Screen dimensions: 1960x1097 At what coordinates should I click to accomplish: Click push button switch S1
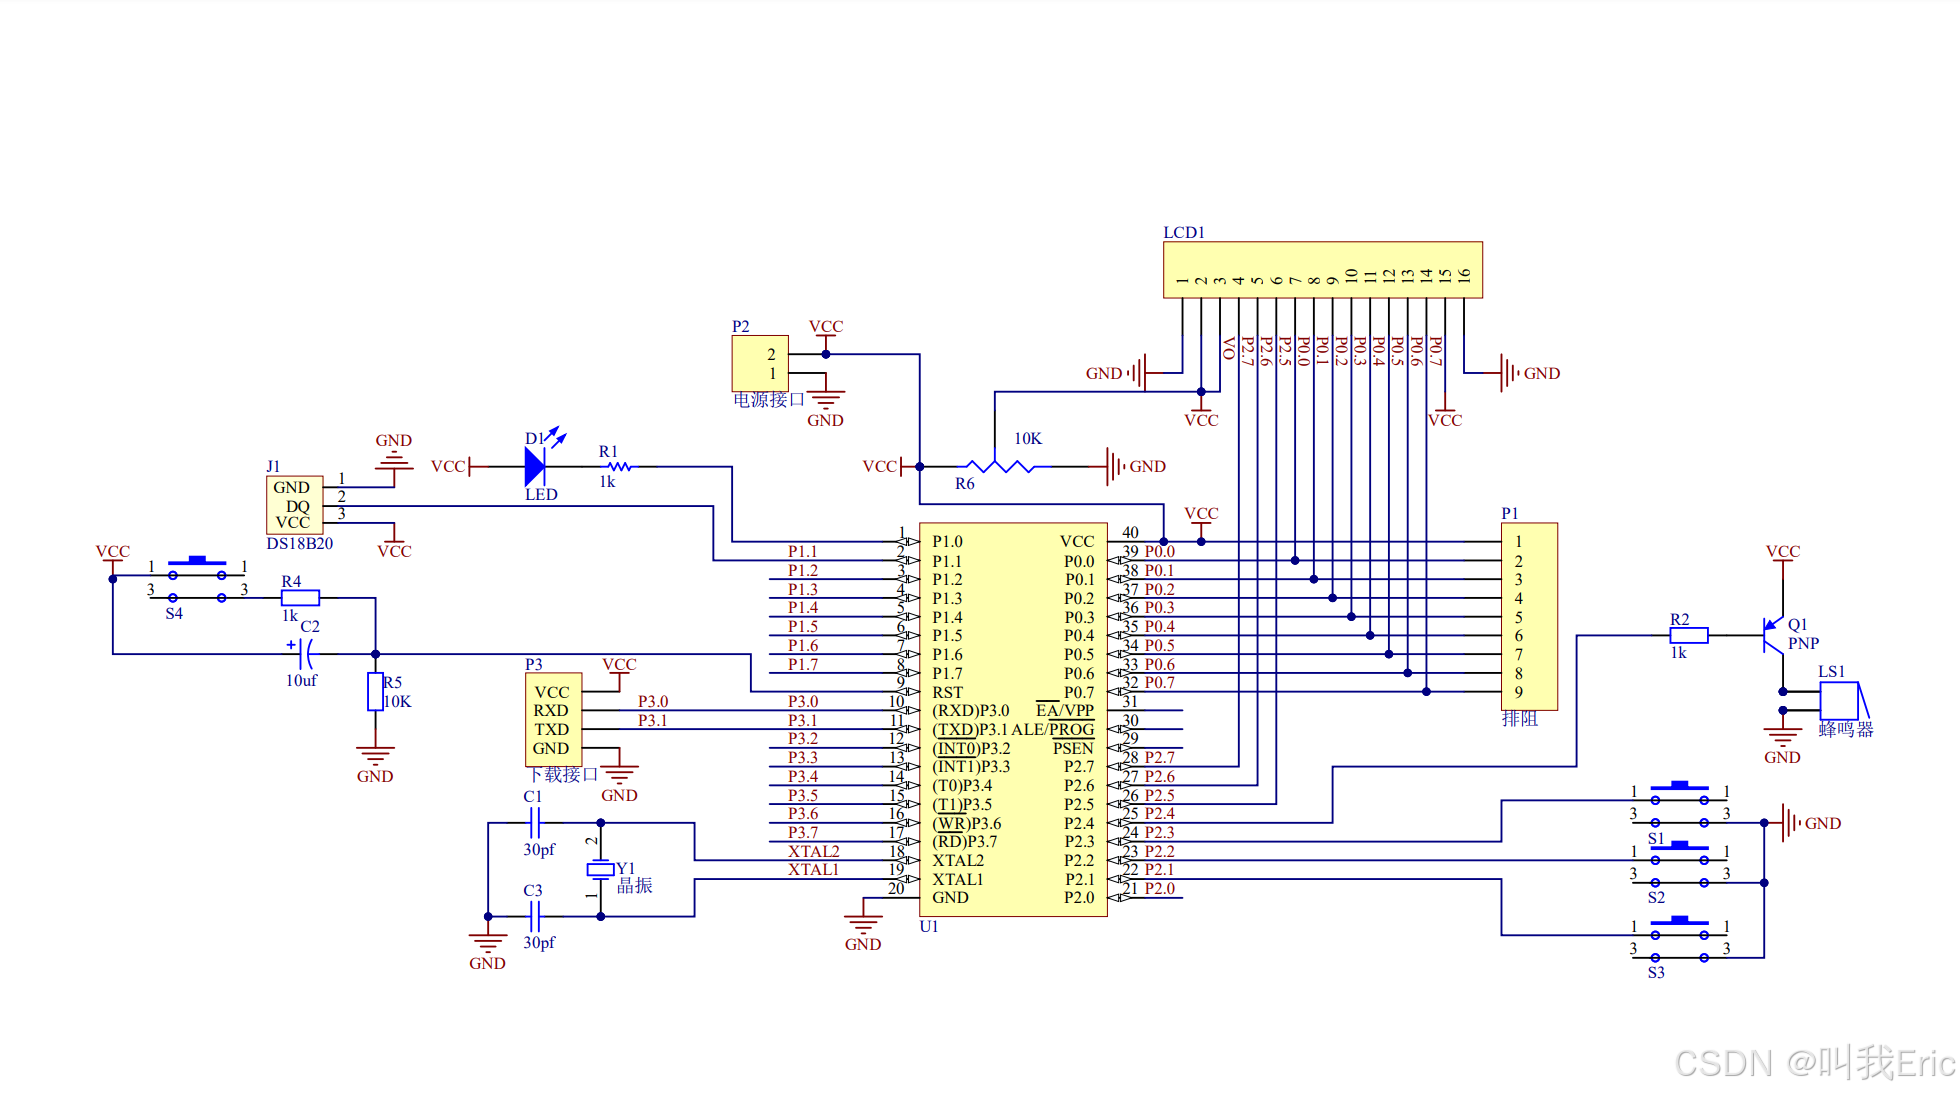pyautogui.click(x=1680, y=800)
